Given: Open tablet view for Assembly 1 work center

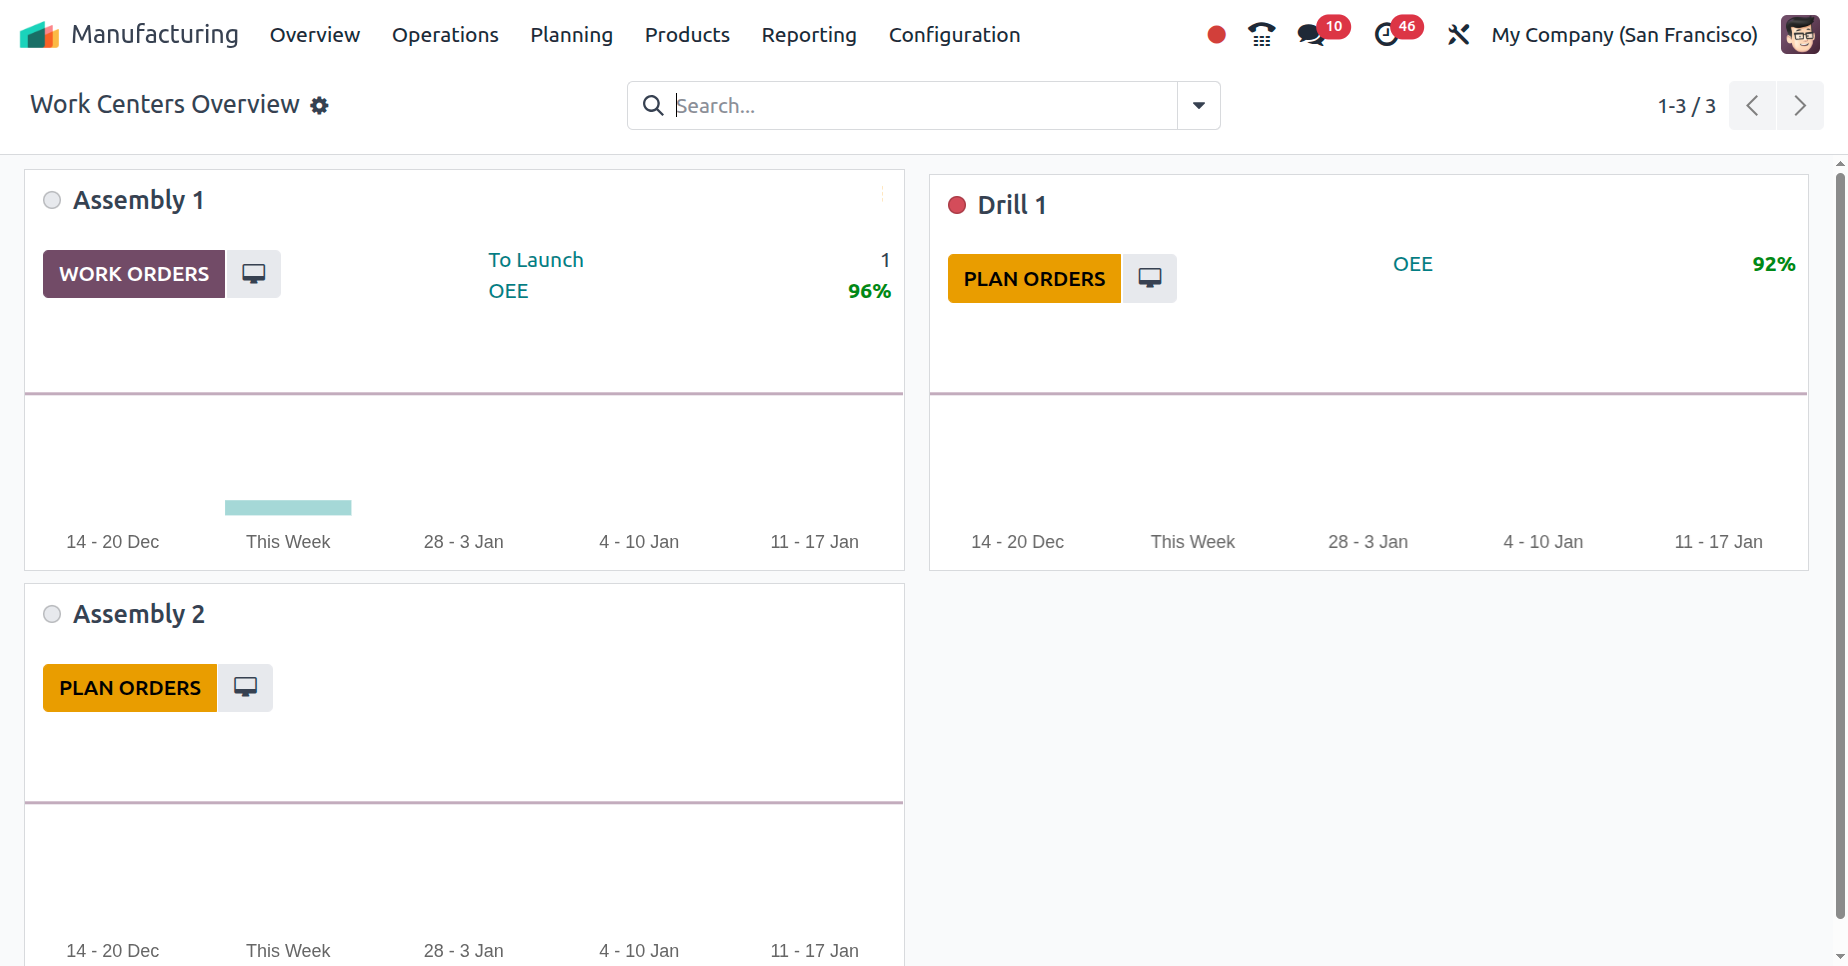Looking at the screenshot, I should pos(254,273).
